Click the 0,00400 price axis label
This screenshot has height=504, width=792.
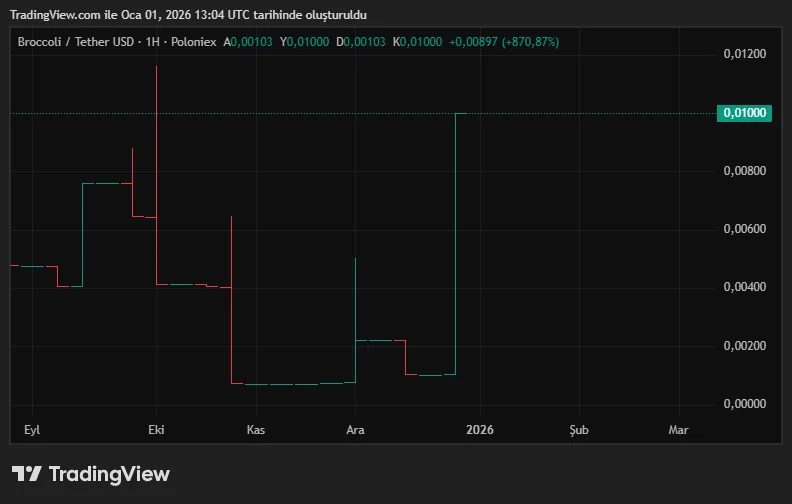point(744,288)
